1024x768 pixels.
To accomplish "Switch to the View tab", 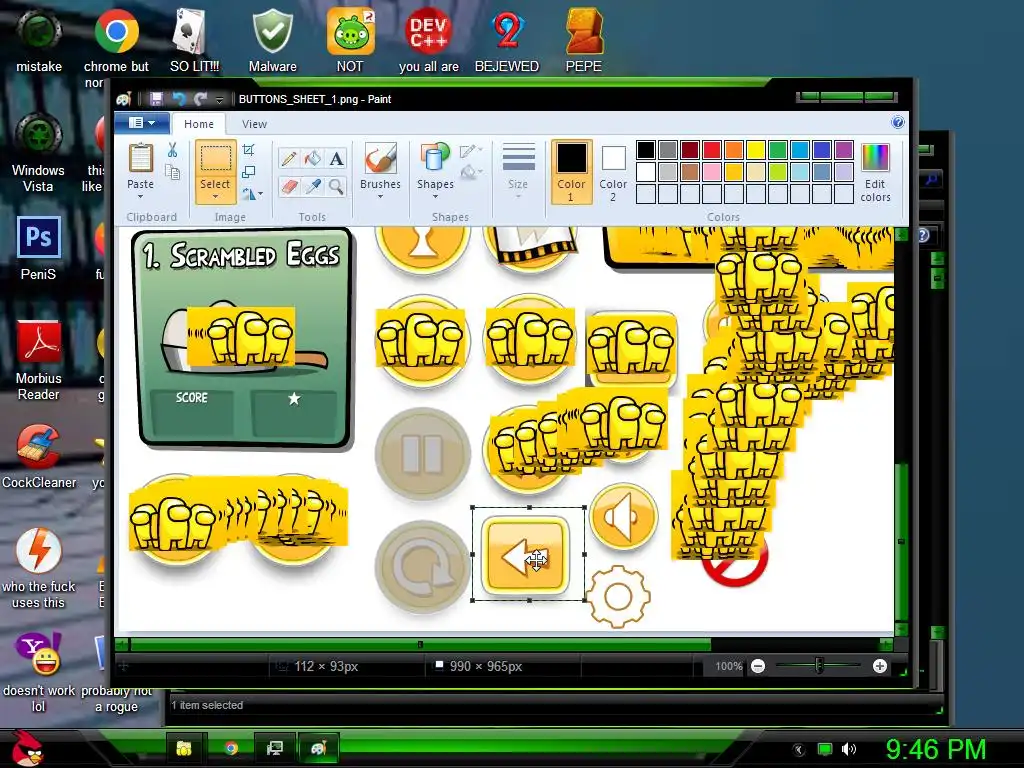I will point(254,123).
